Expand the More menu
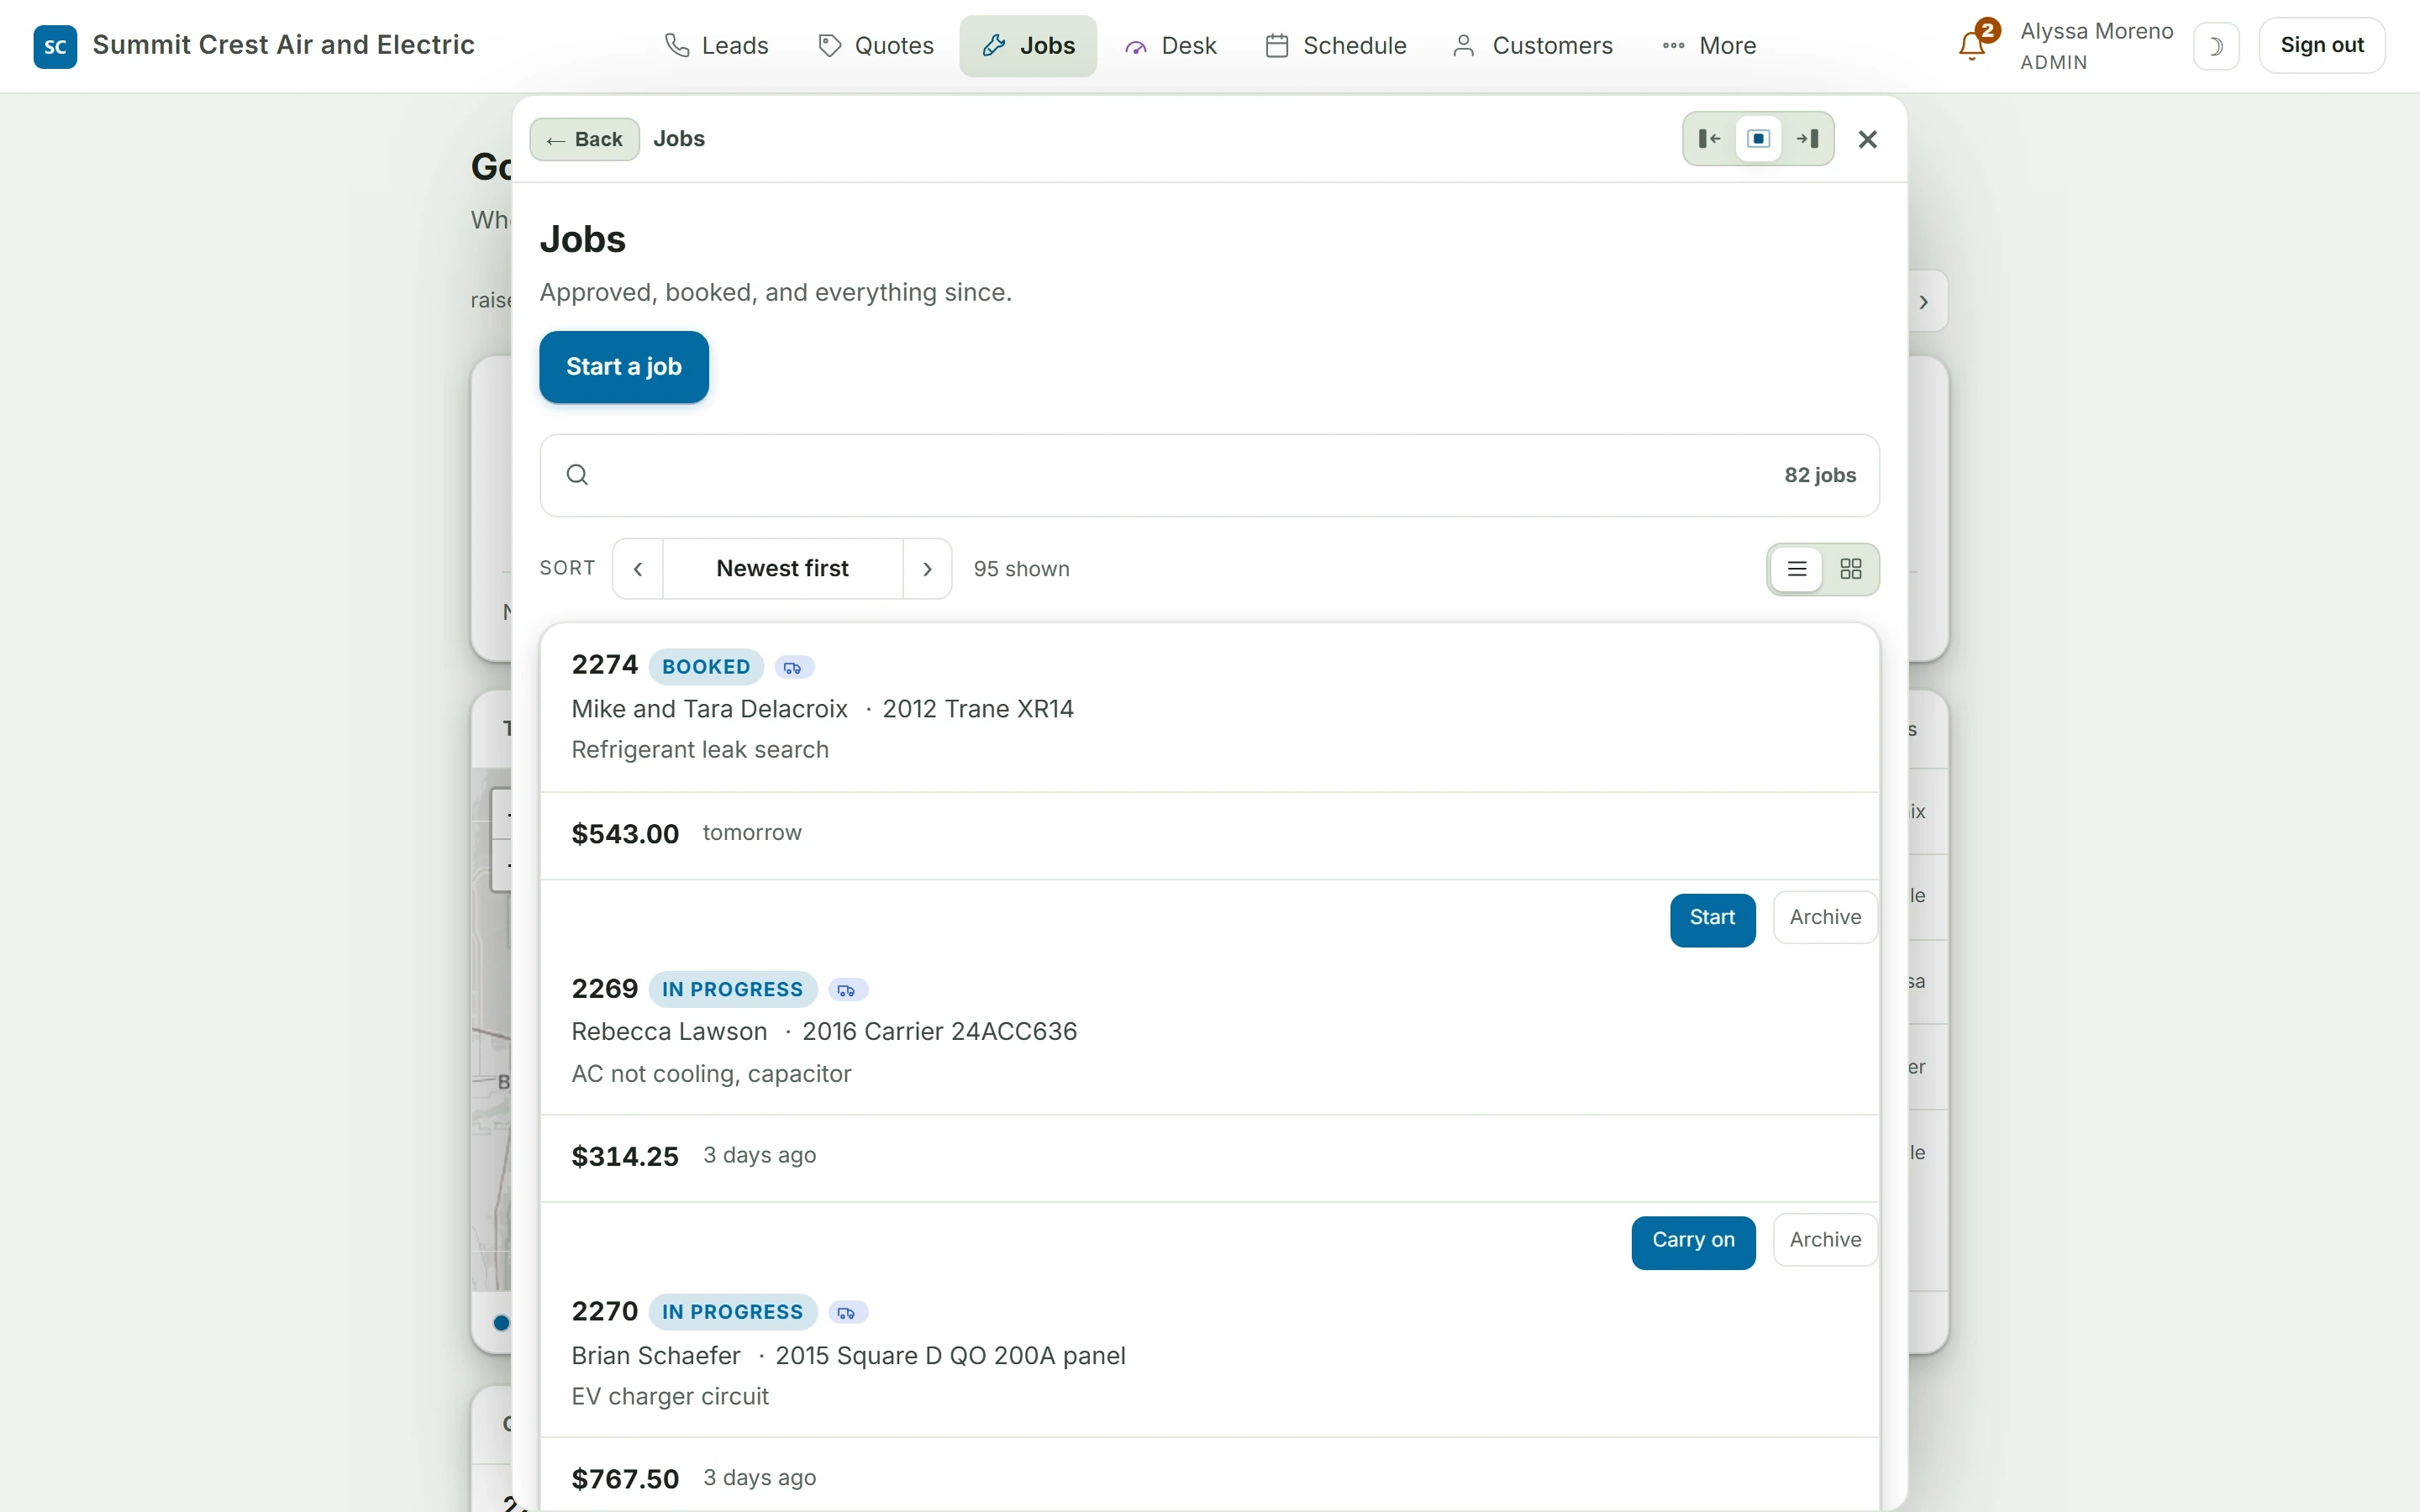Viewport: 2420px width, 1512px height. pos(1709,46)
